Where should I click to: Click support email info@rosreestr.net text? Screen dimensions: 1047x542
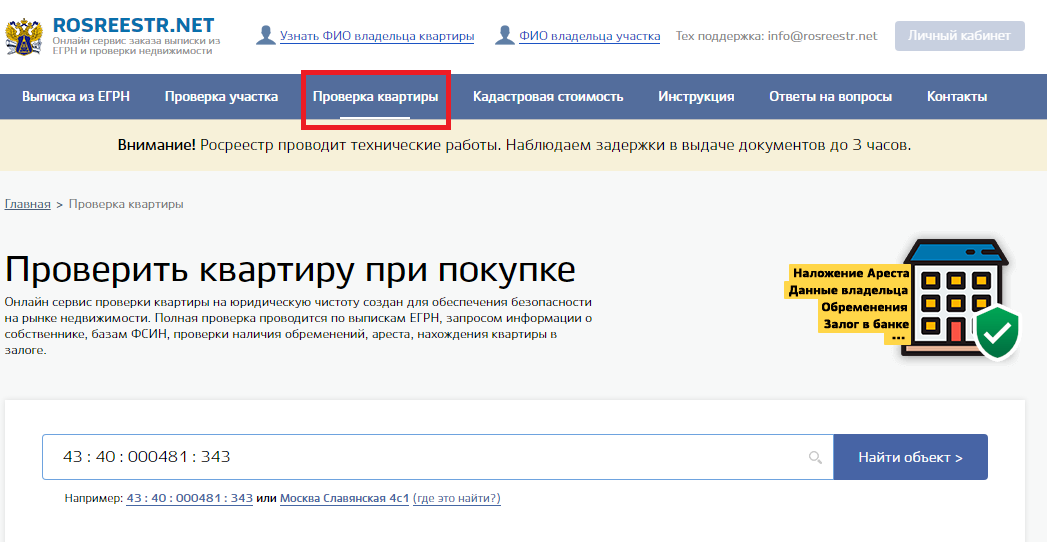click(x=822, y=36)
